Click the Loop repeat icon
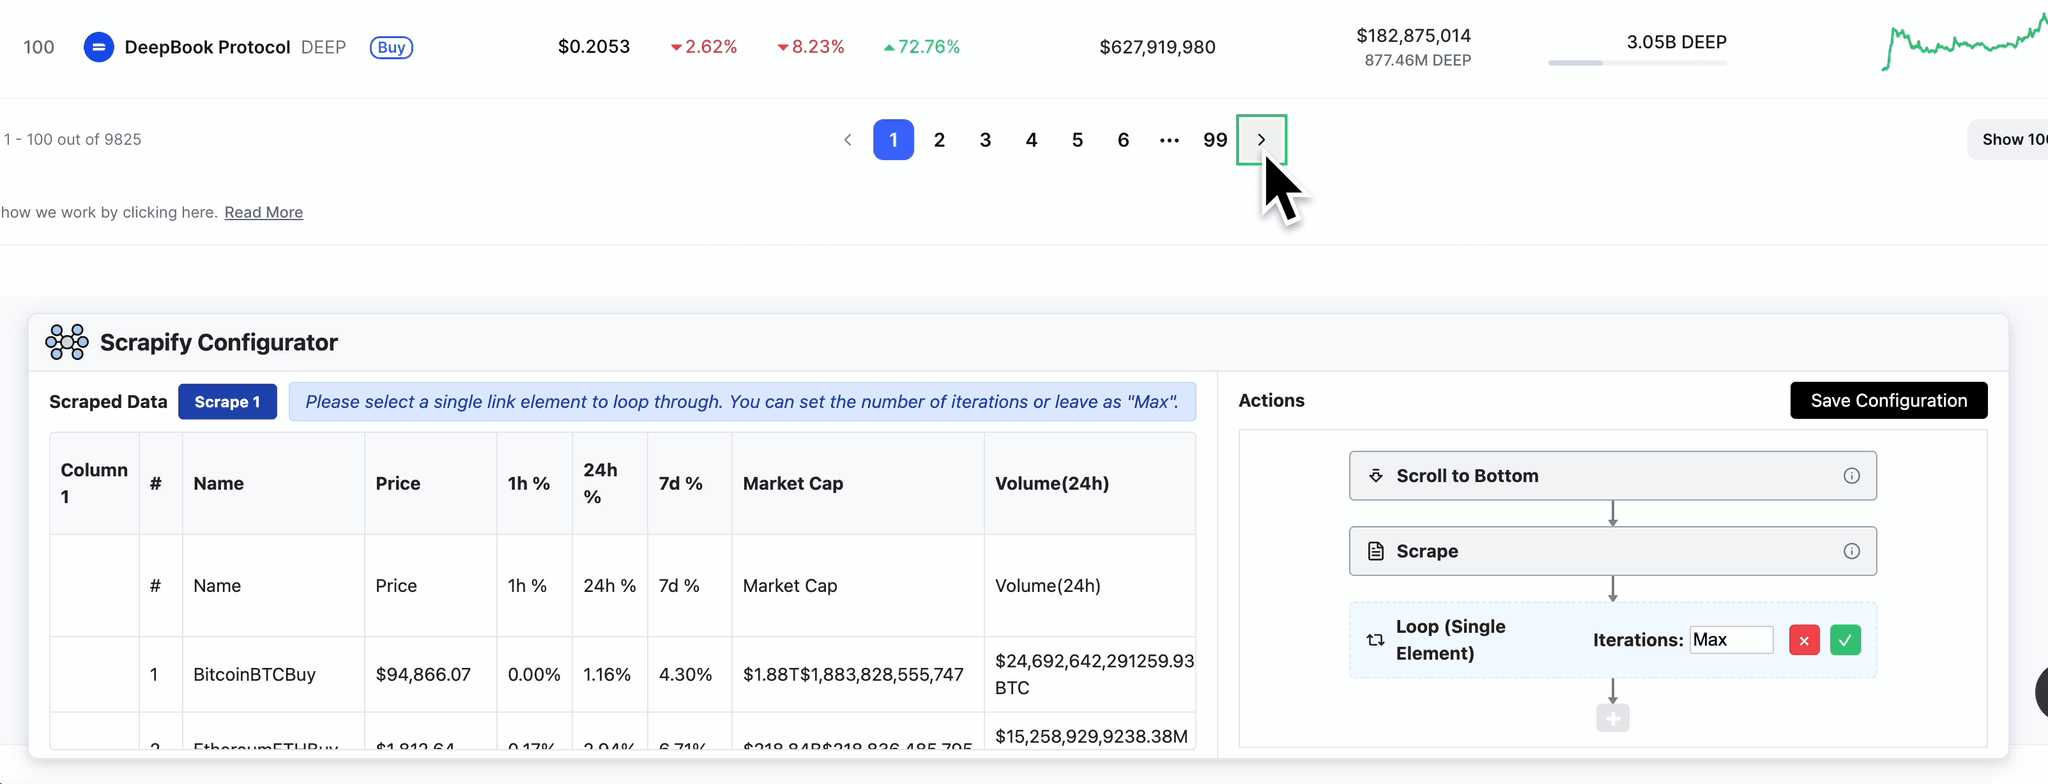The image size is (2048, 784). (1376, 640)
